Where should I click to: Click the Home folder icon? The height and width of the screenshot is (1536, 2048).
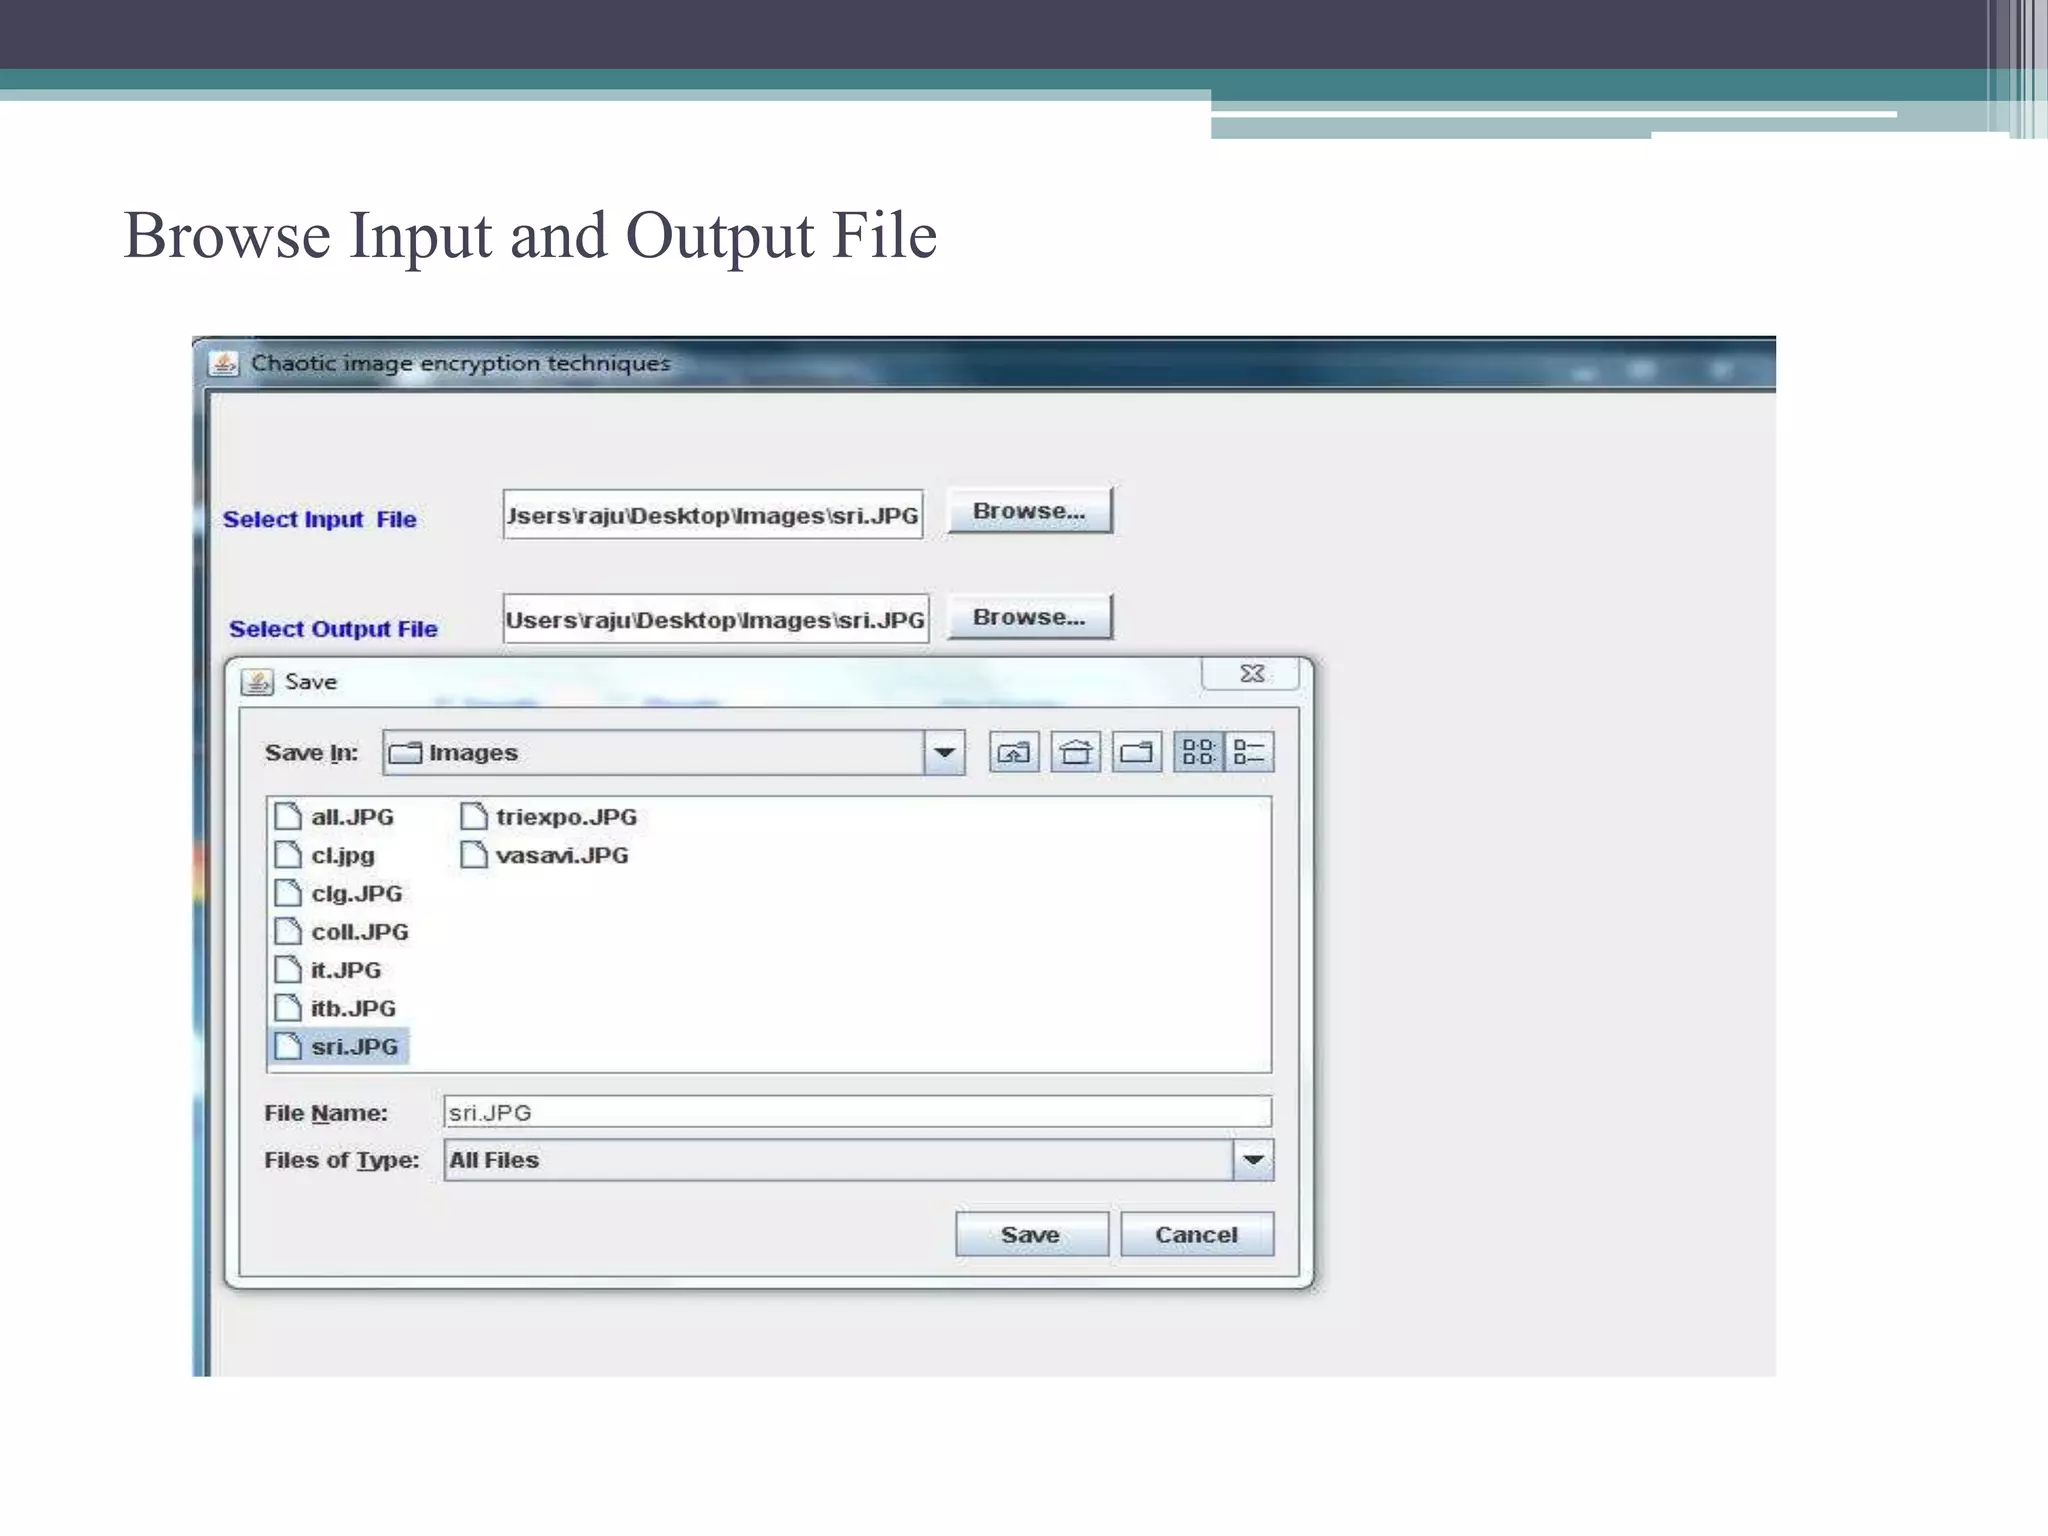[x=1075, y=752]
